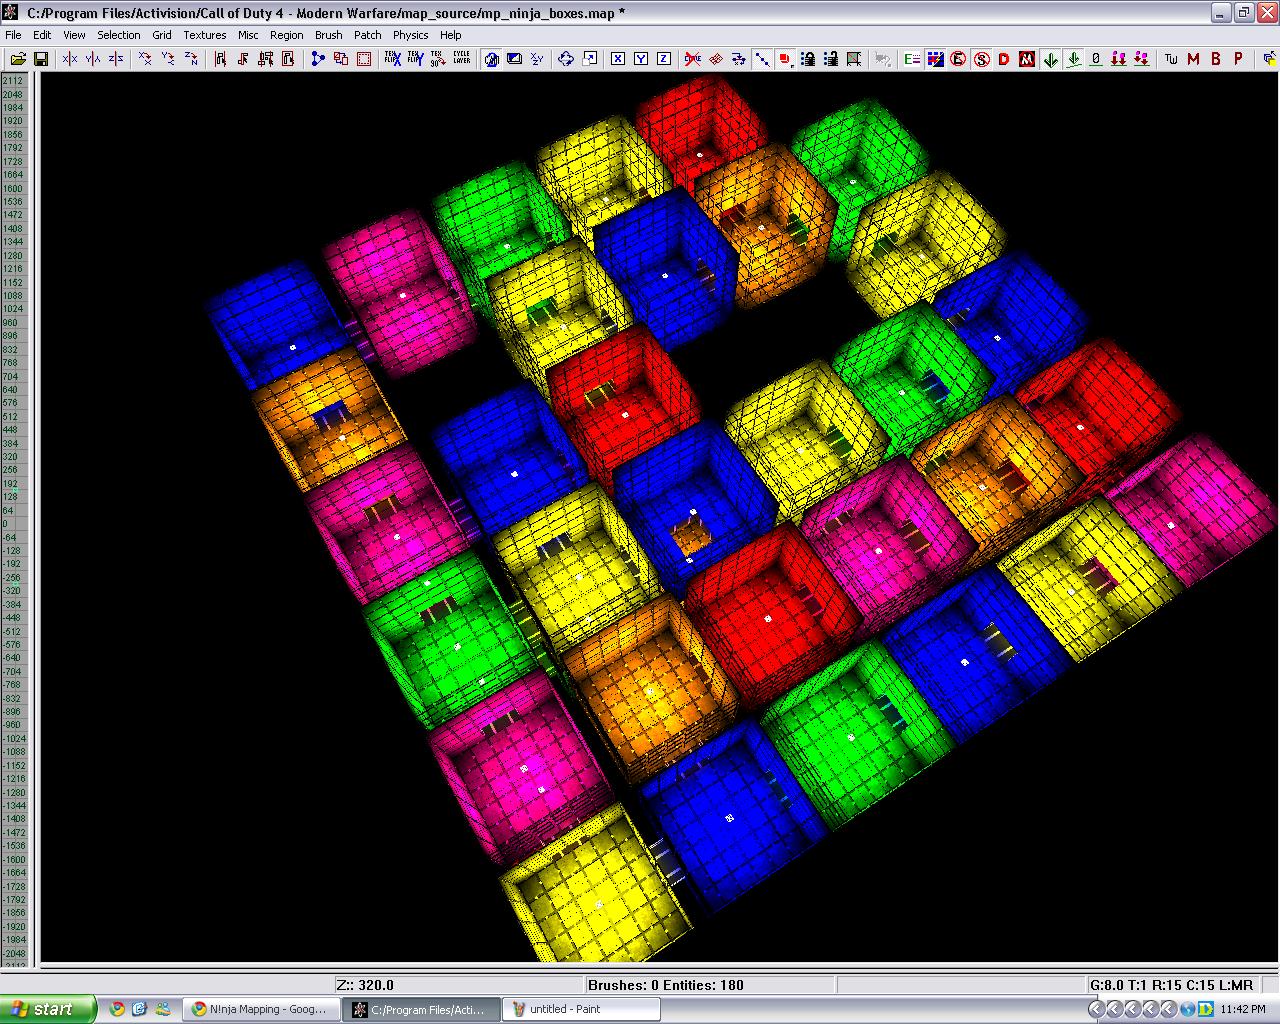The height and width of the screenshot is (1024, 1280).
Task: Click the blue connected-vertices icon
Action: [318, 59]
